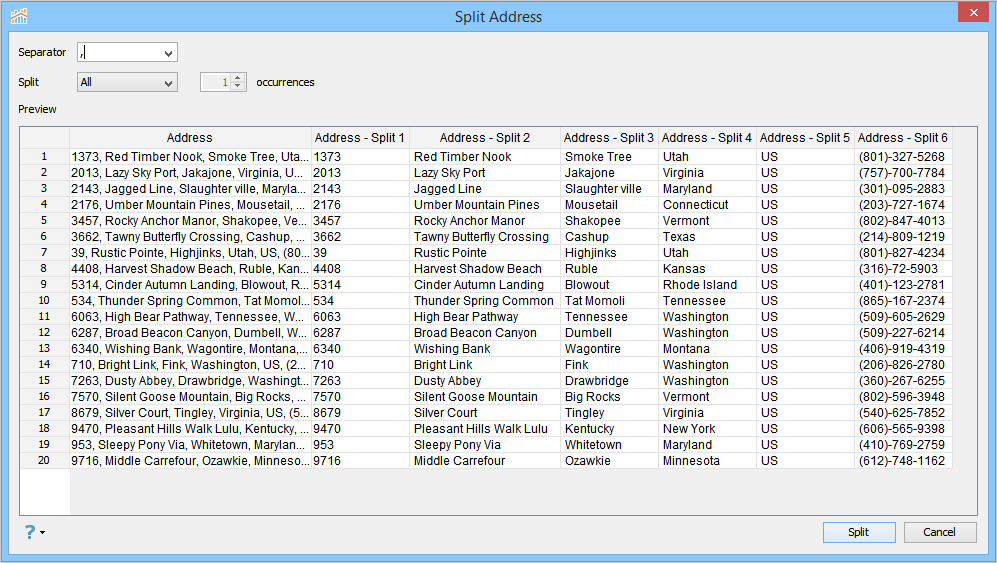The width and height of the screenshot is (997, 563).
Task: Click cell 'Silent Goose Mountain'
Action: pyautogui.click(x=485, y=396)
